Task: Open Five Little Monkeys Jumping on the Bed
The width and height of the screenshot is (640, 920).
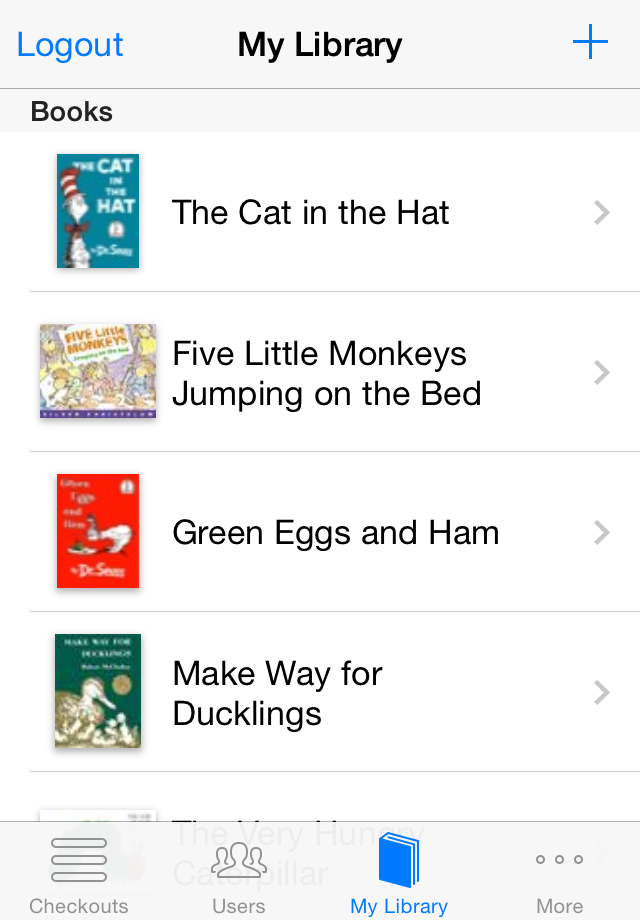Action: point(326,373)
